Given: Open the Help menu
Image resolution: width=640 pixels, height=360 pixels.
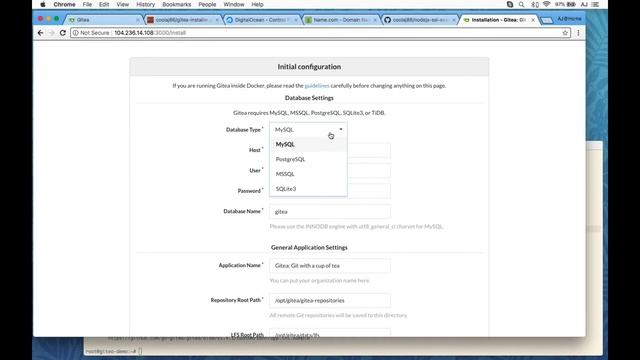Looking at the screenshot, I should tap(257, 4).
